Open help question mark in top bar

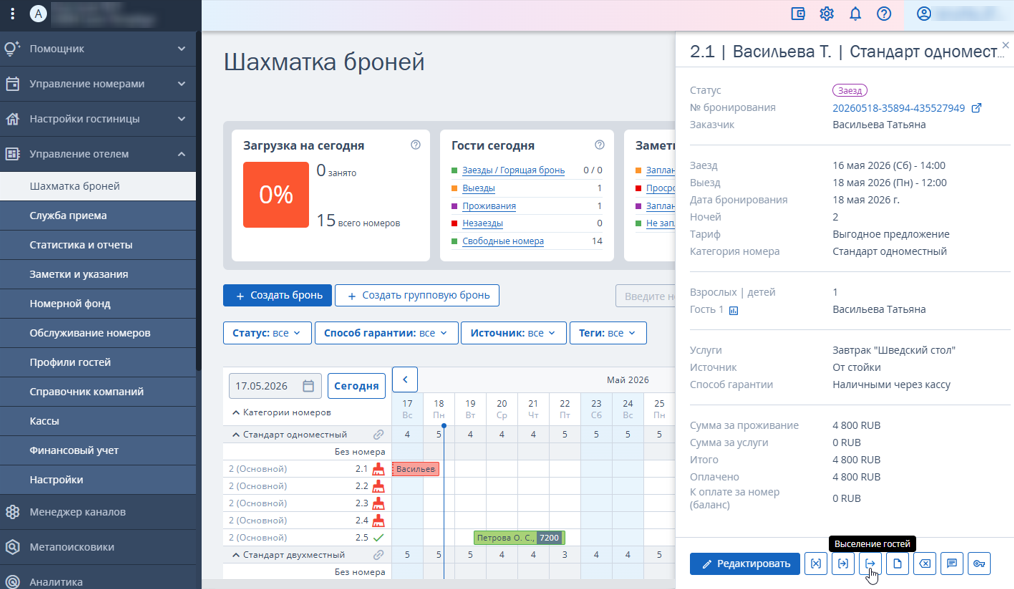click(883, 14)
